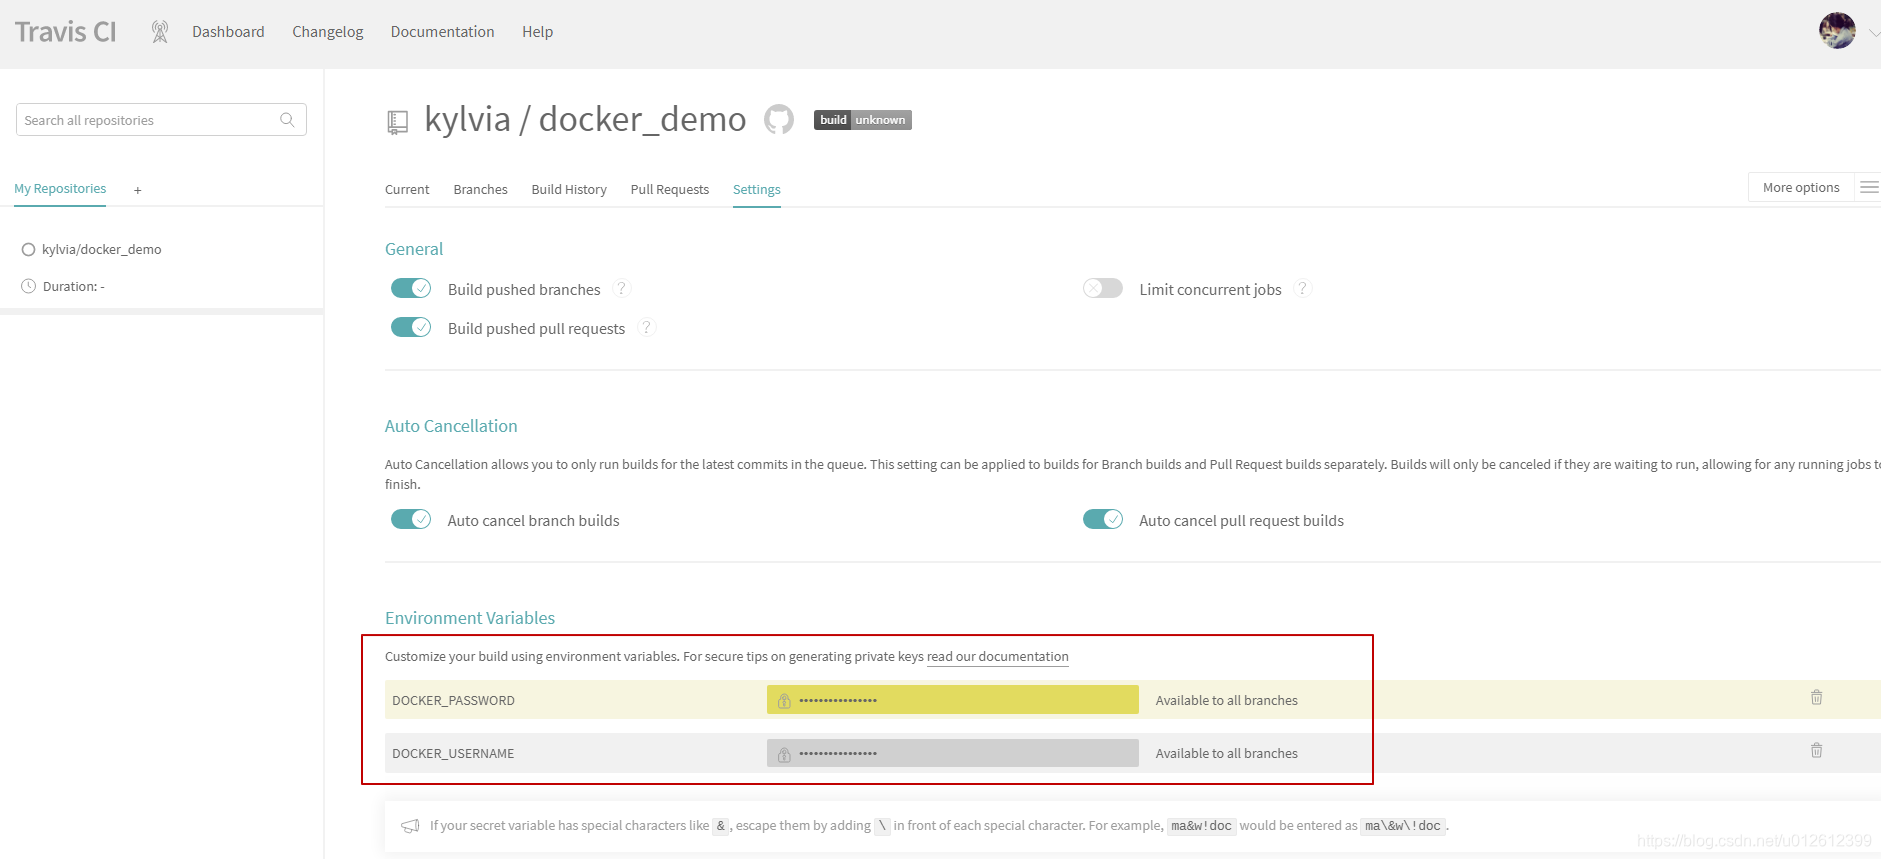The height and width of the screenshot is (859, 1881).
Task: Open kylvia/docker_demo in the sidebar
Action: coord(101,250)
